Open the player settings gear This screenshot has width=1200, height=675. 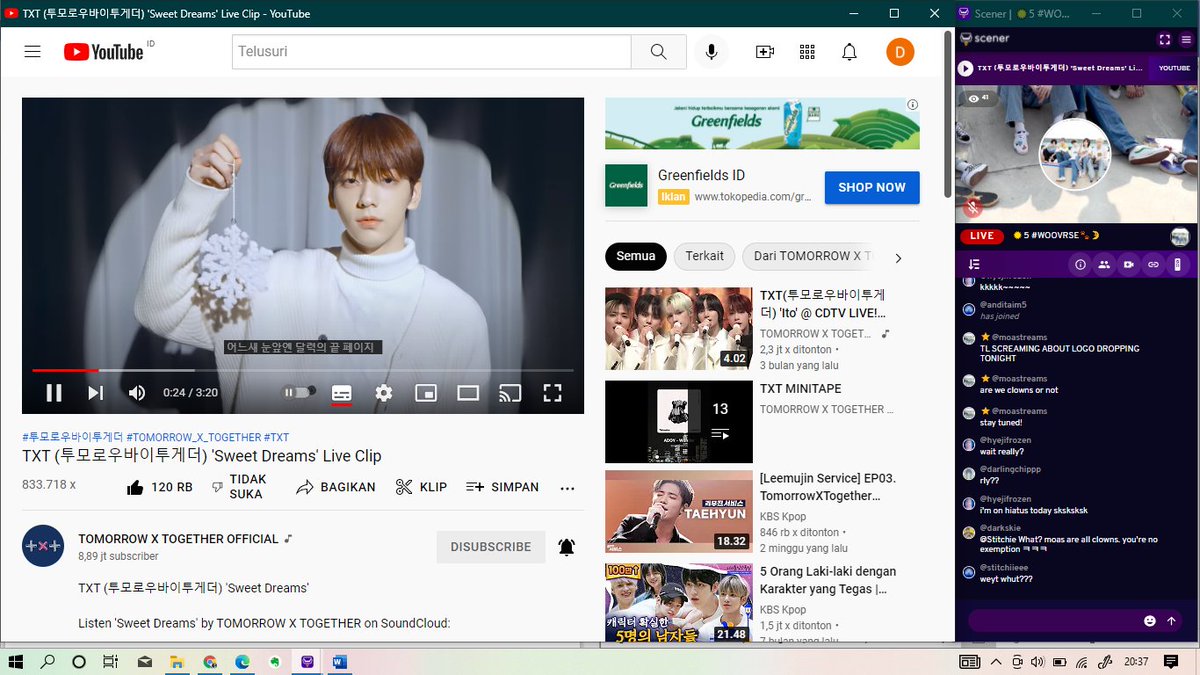(x=384, y=393)
